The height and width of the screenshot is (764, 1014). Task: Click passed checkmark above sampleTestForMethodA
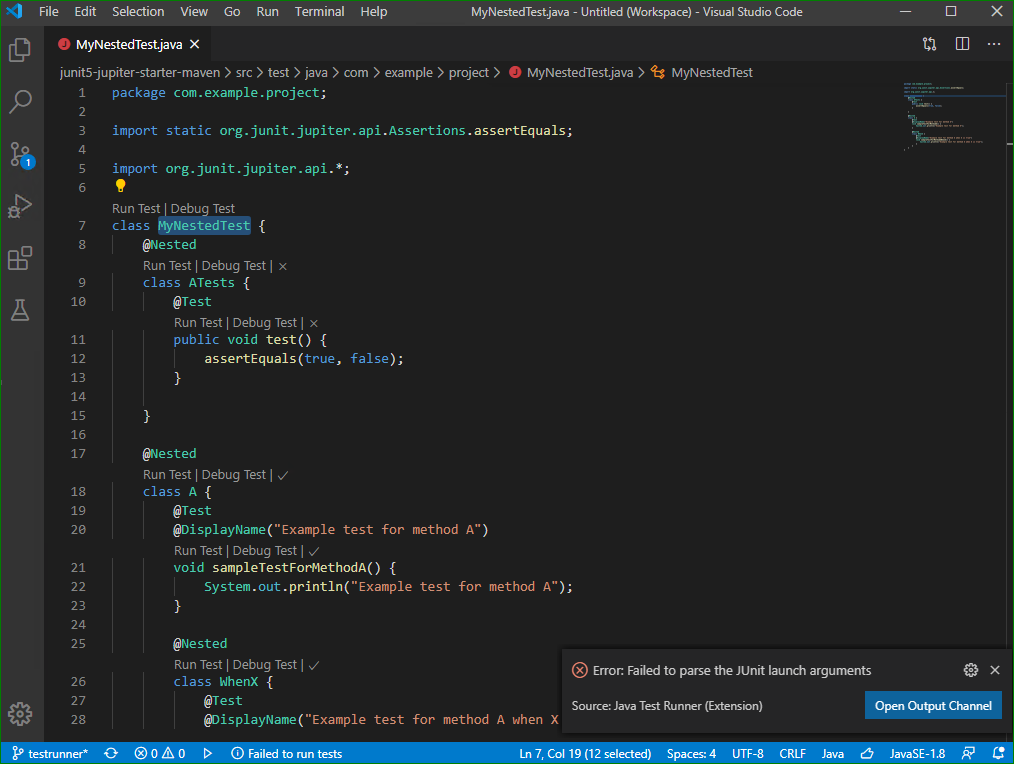pos(314,551)
